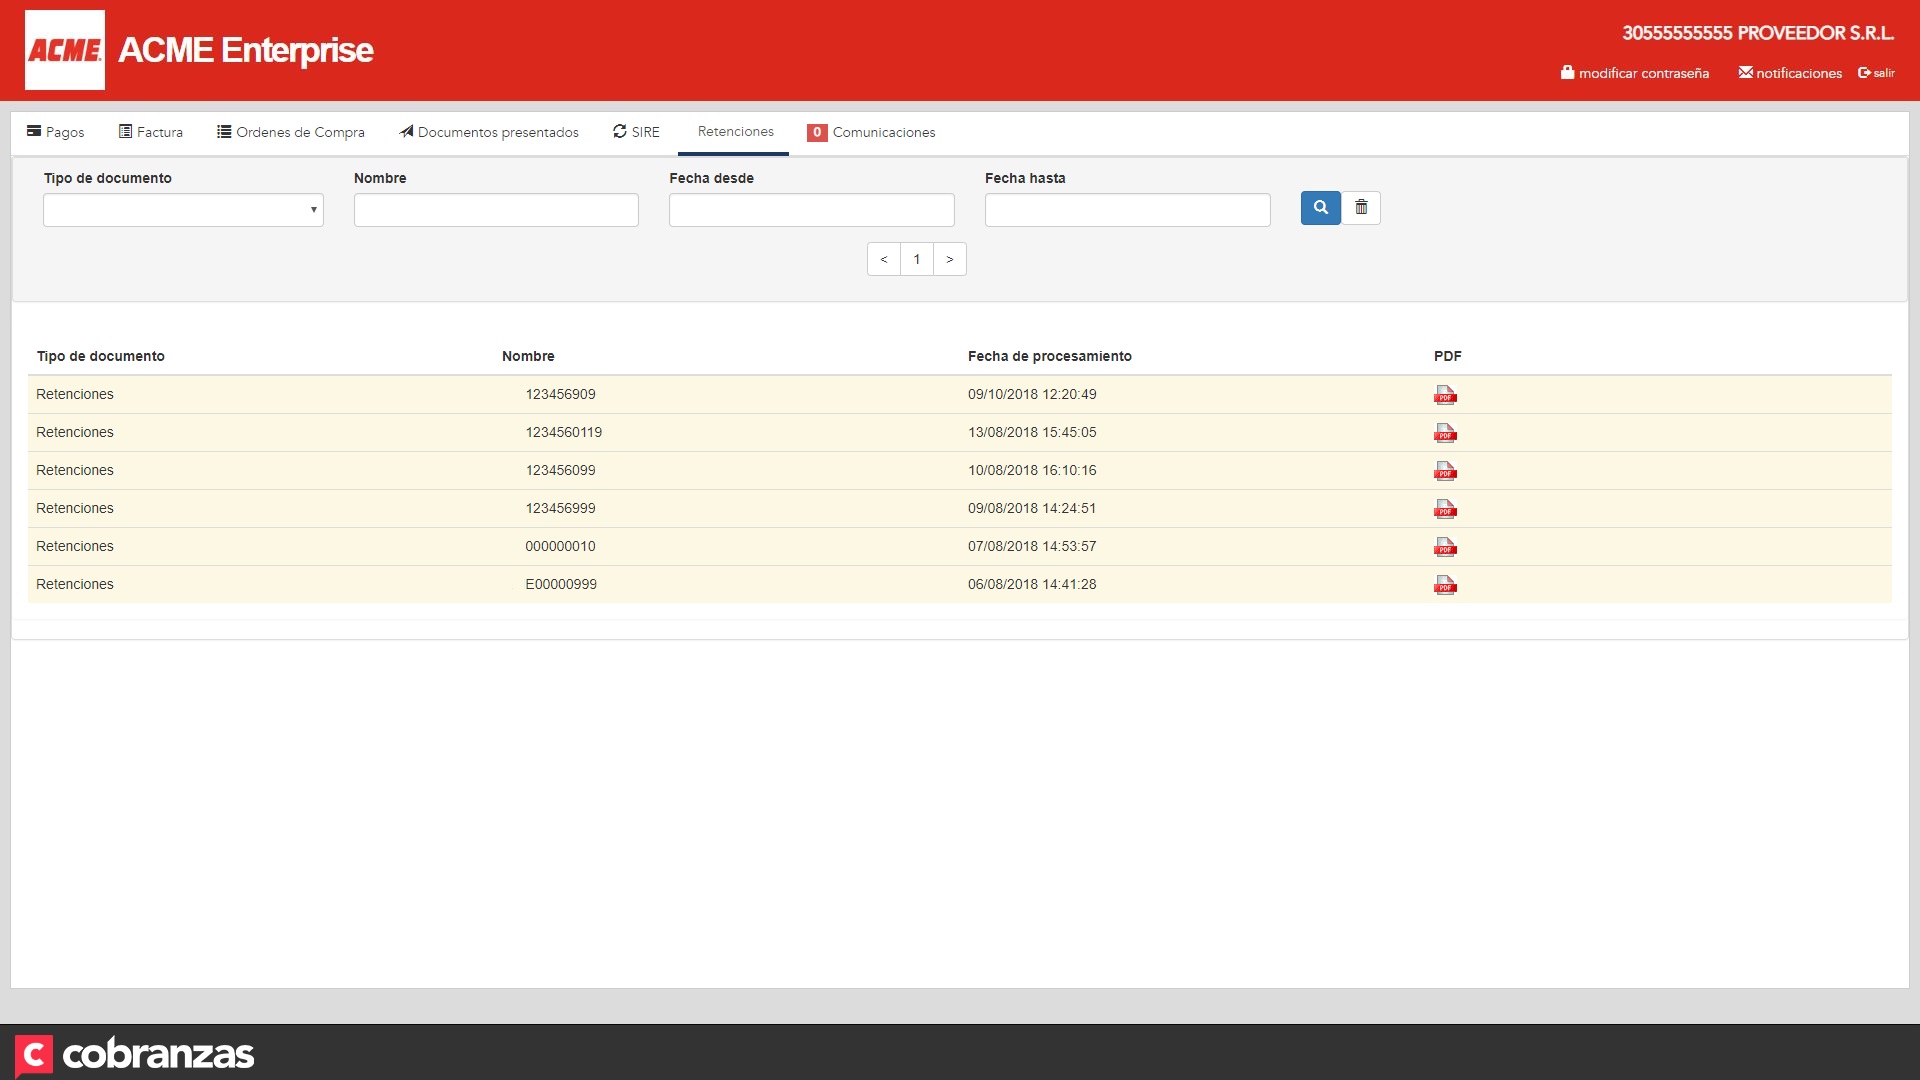This screenshot has height=1080, width=1920.
Task: Select name cell E00000999
Action: coord(561,584)
